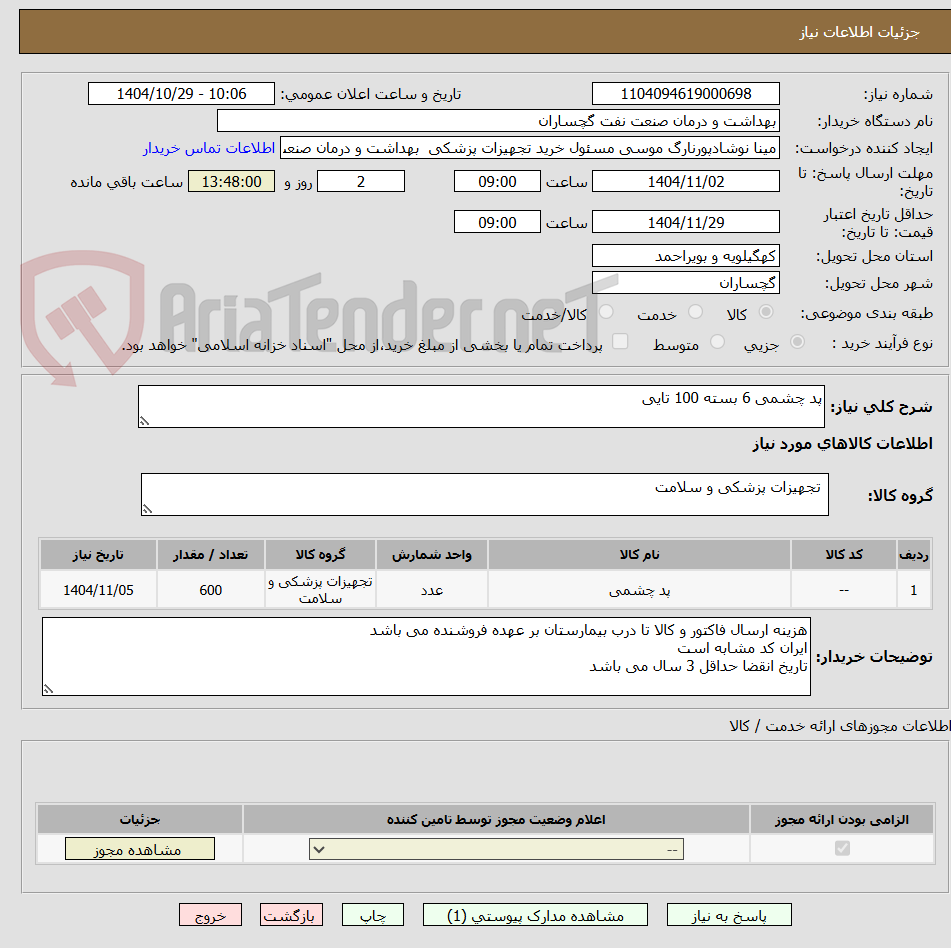
Task: Click the نام کالا column header
Action: point(639,554)
